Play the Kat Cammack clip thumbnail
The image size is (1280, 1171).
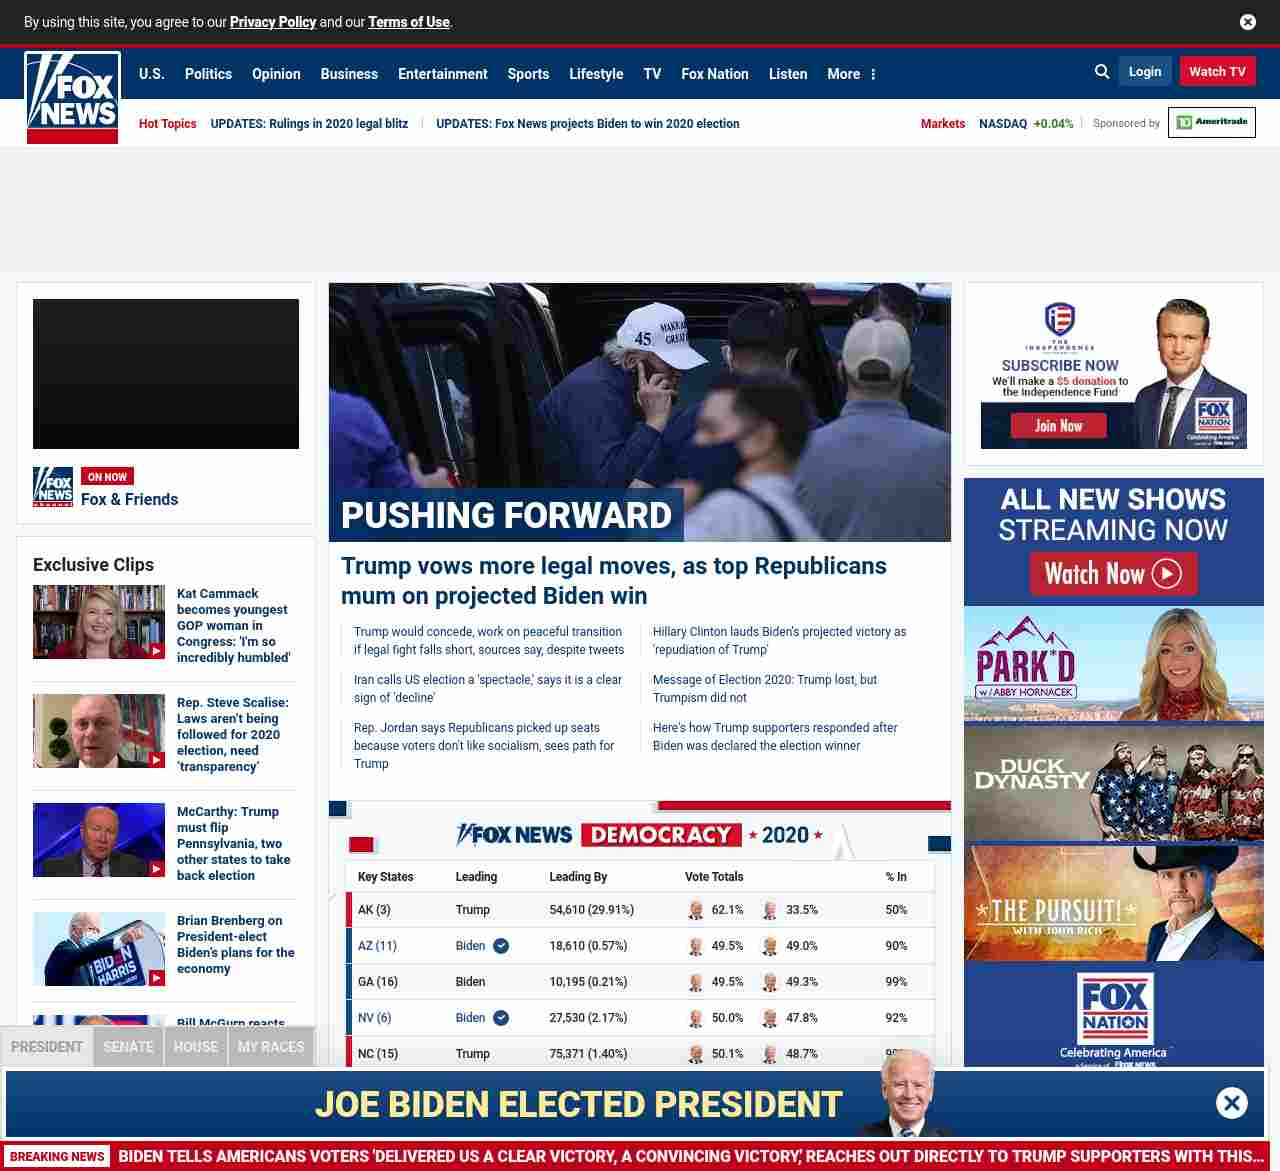click(x=99, y=622)
